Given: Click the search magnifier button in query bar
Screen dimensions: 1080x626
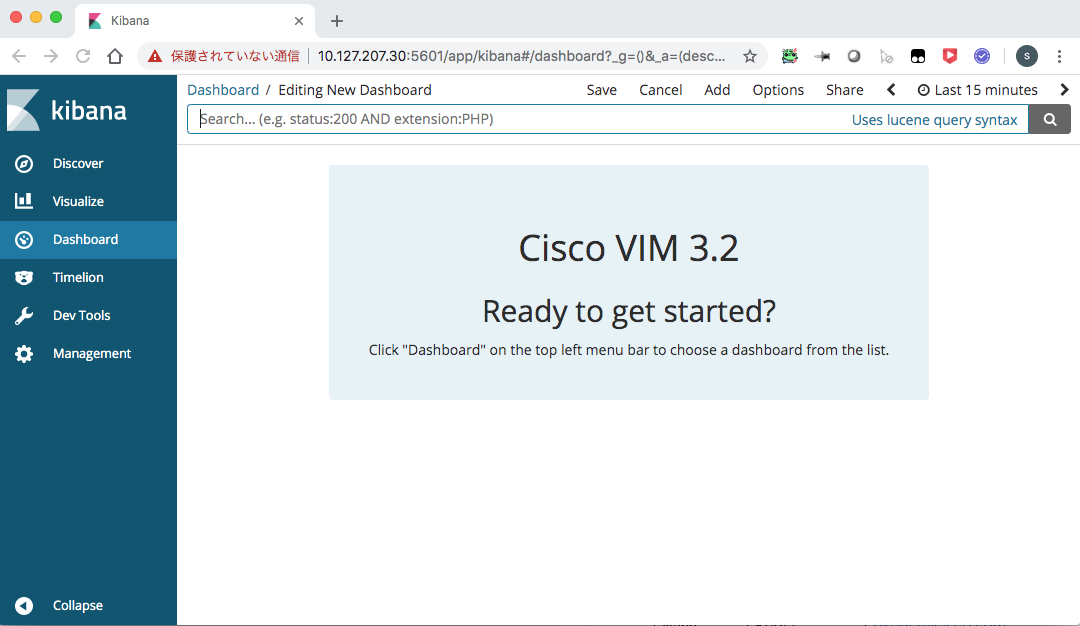Looking at the screenshot, I should click(1049, 119).
